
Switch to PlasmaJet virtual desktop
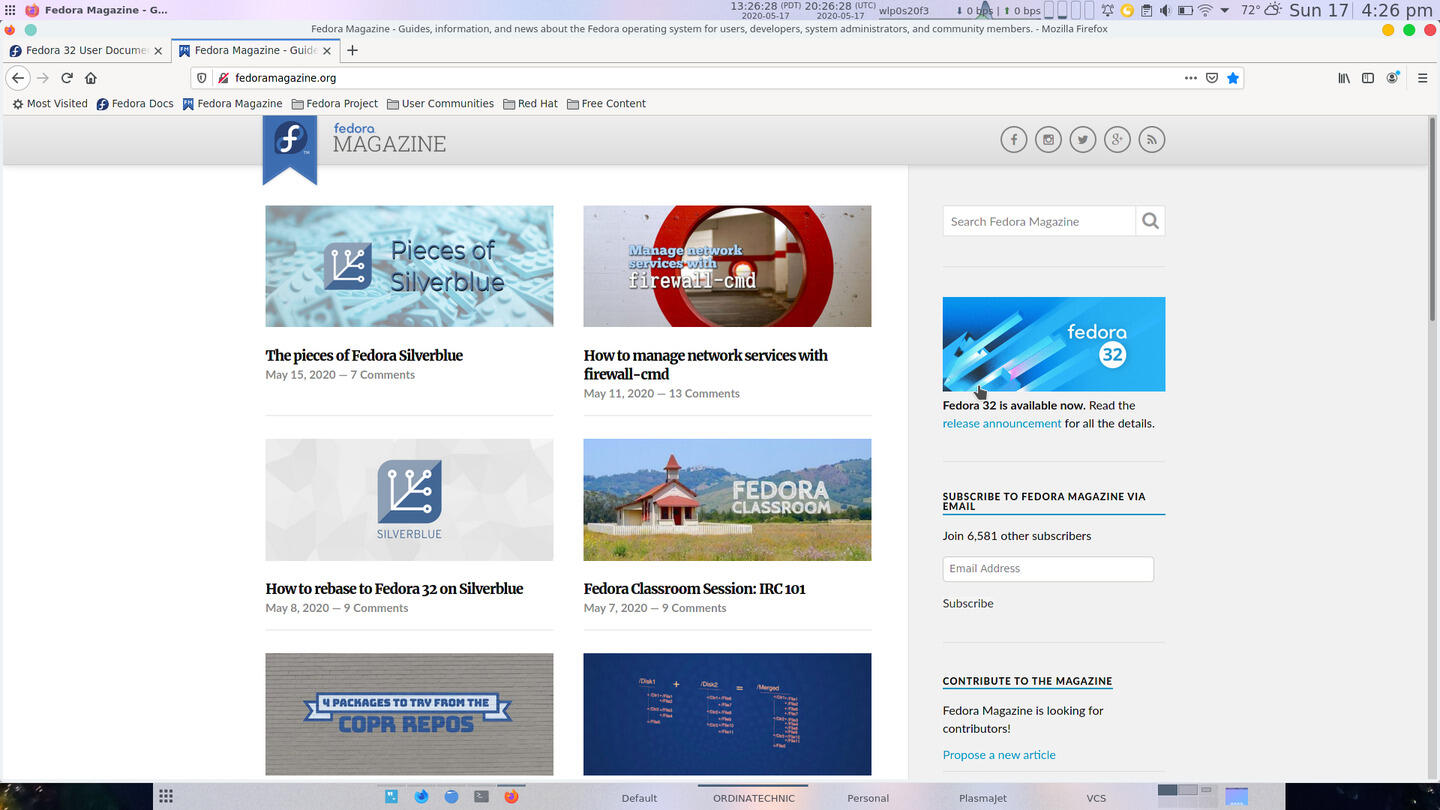point(983,798)
